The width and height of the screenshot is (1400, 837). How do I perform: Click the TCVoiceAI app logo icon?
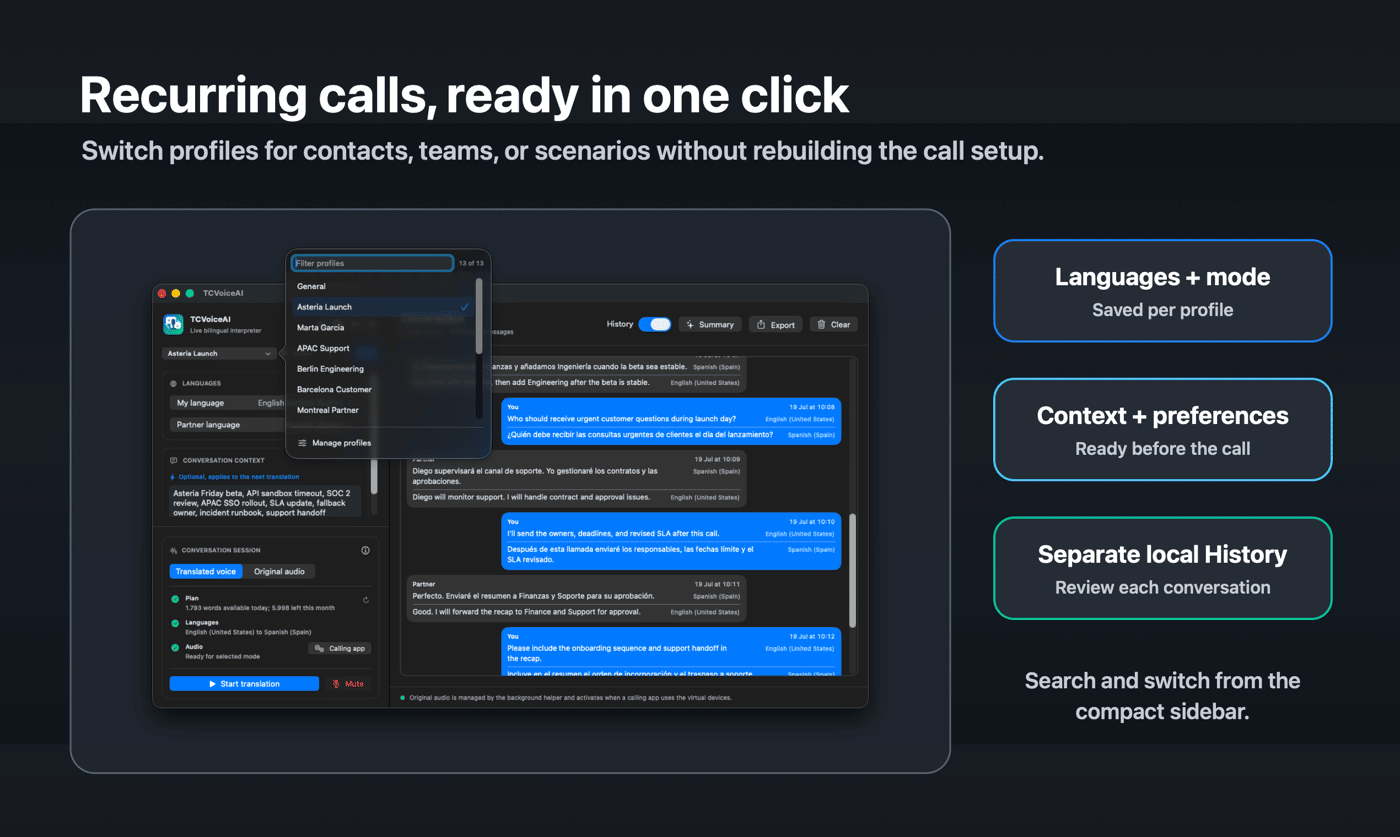click(x=173, y=324)
